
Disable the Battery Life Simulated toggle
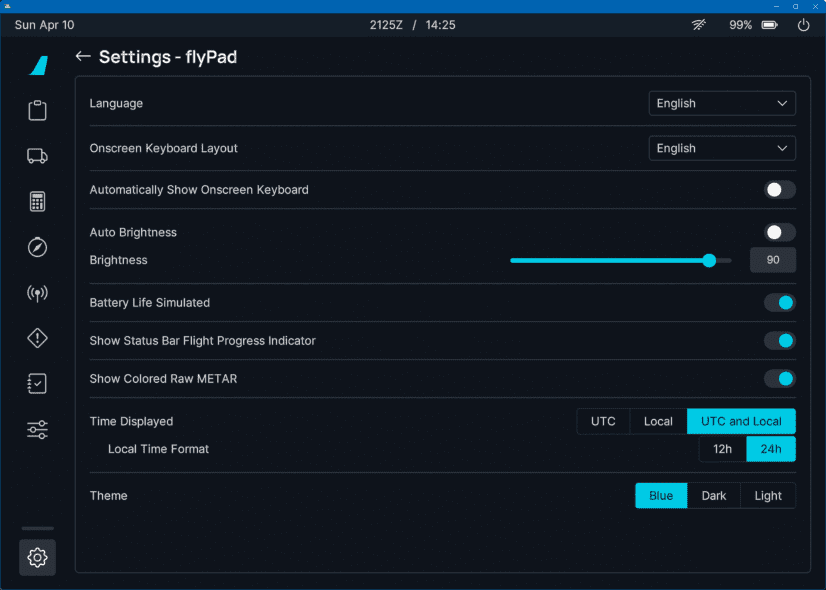click(x=779, y=303)
